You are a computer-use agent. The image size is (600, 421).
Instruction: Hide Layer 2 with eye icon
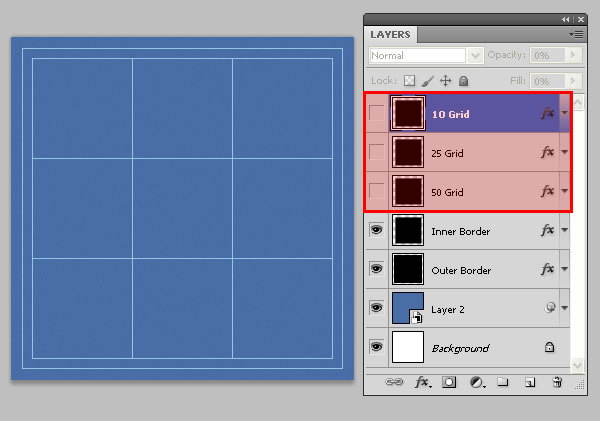pyautogui.click(x=377, y=307)
